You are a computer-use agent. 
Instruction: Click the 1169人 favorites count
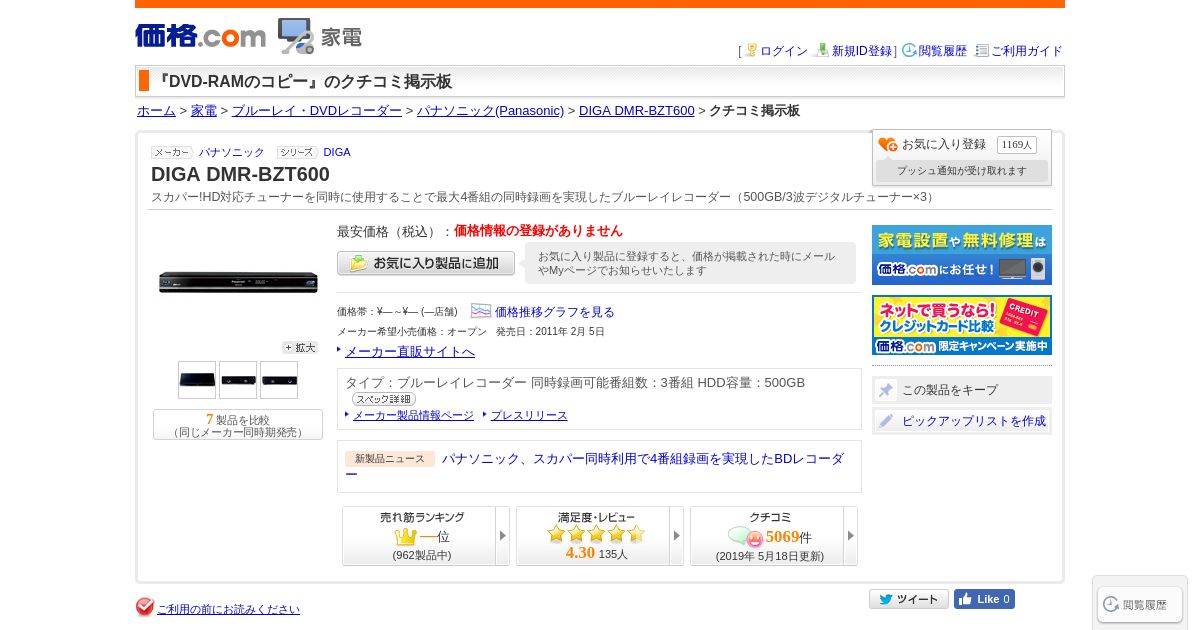click(1017, 145)
